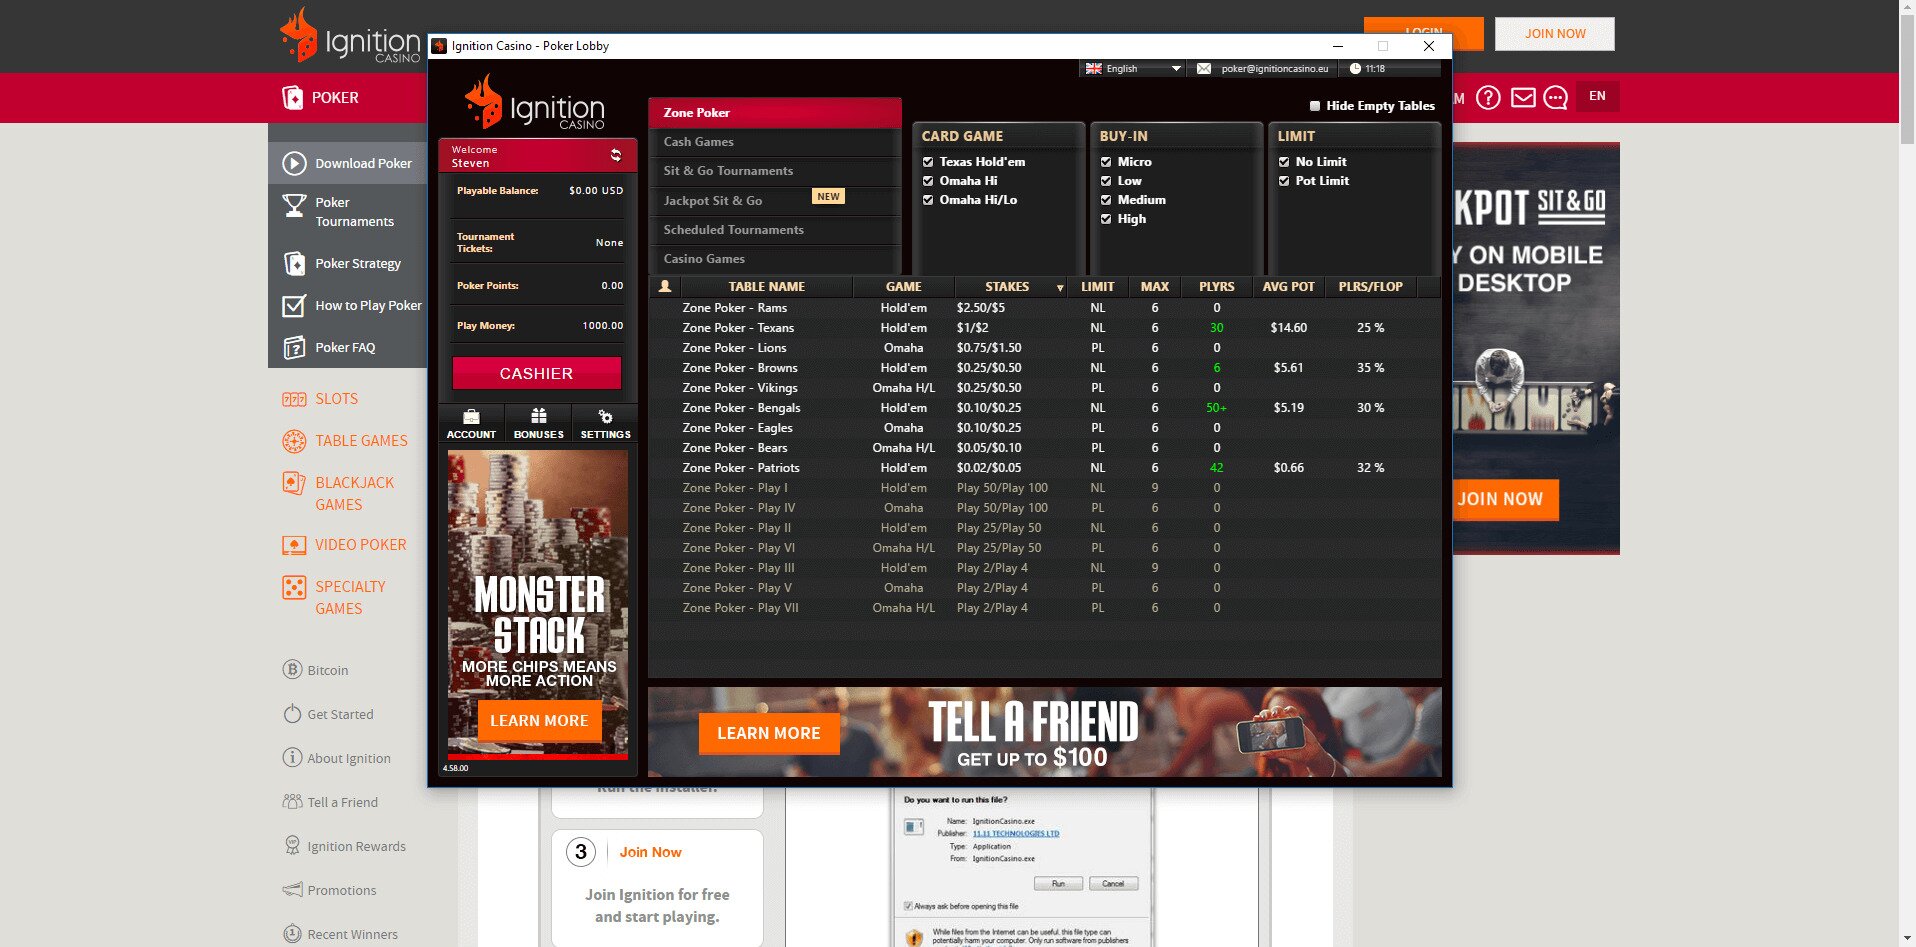
Task: Click the Download Poker arrow icon
Action: pos(294,163)
